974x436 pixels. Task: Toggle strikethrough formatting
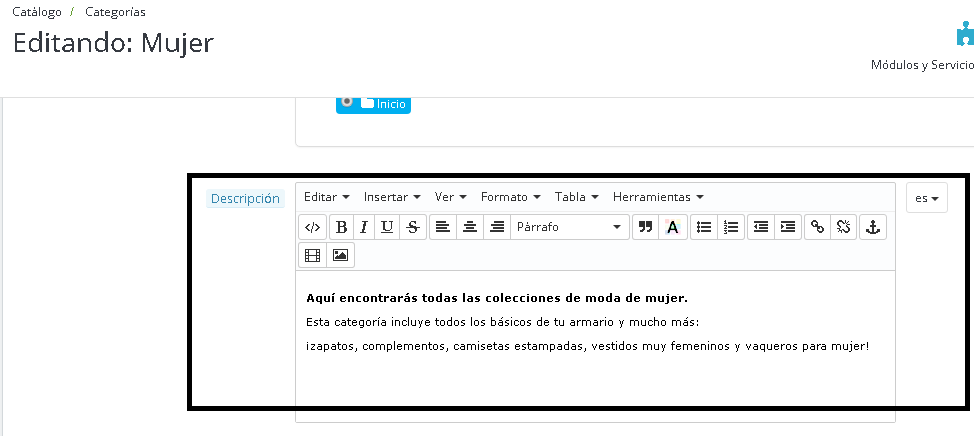pos(412,227)
